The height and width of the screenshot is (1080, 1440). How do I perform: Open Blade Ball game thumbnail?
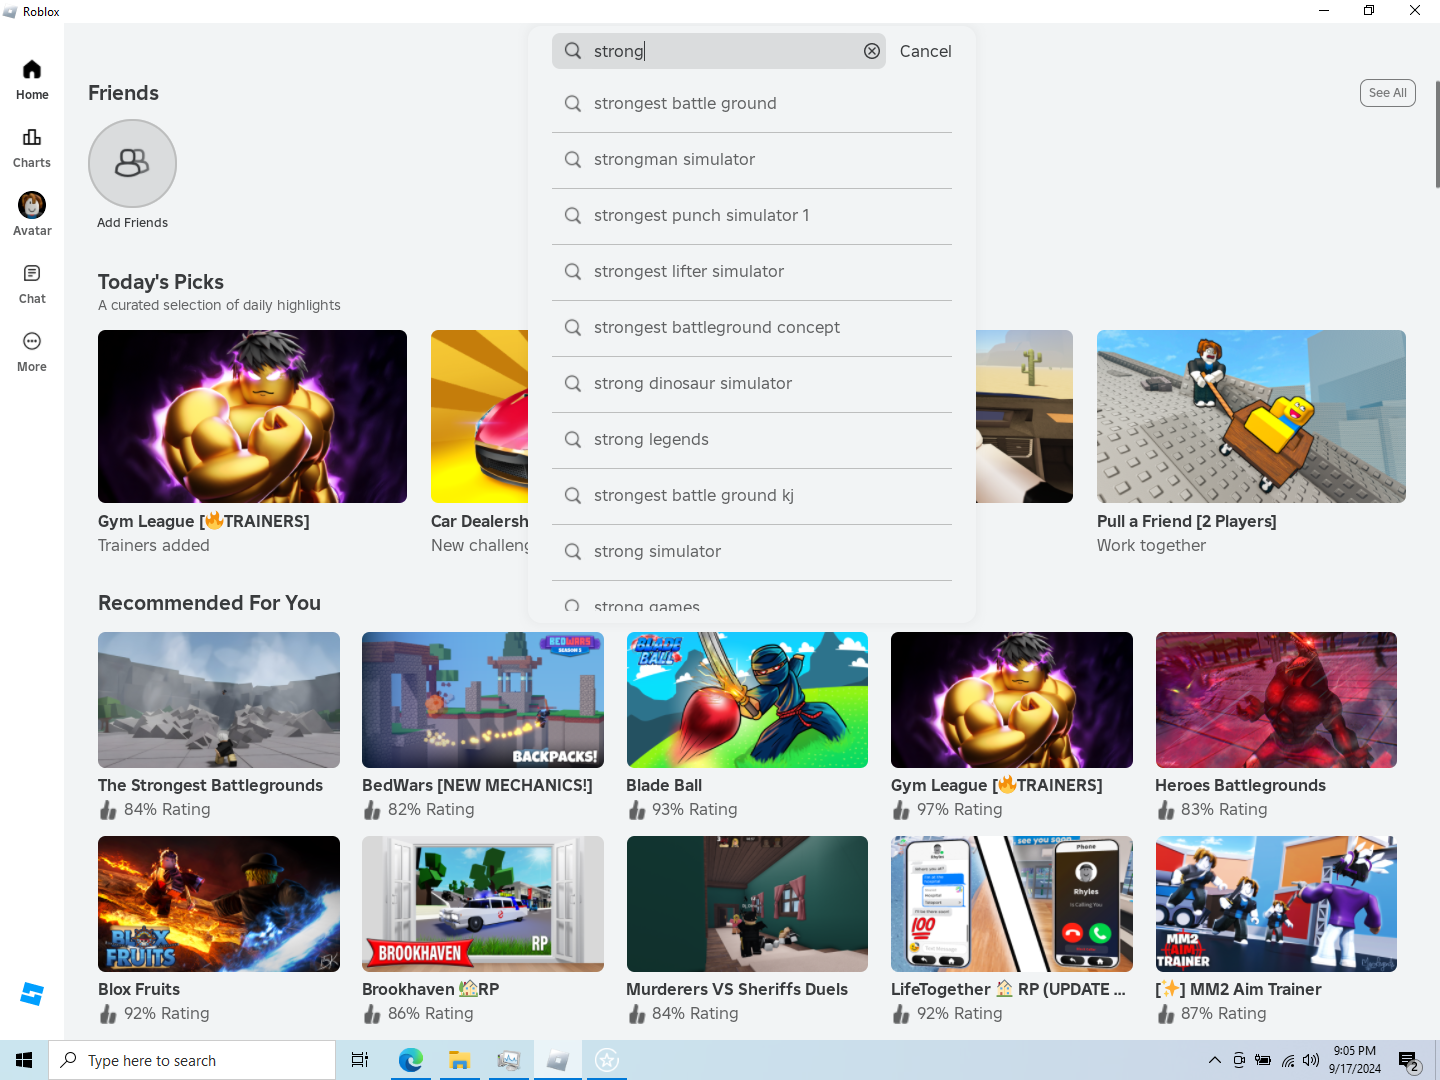coord(747,700)
